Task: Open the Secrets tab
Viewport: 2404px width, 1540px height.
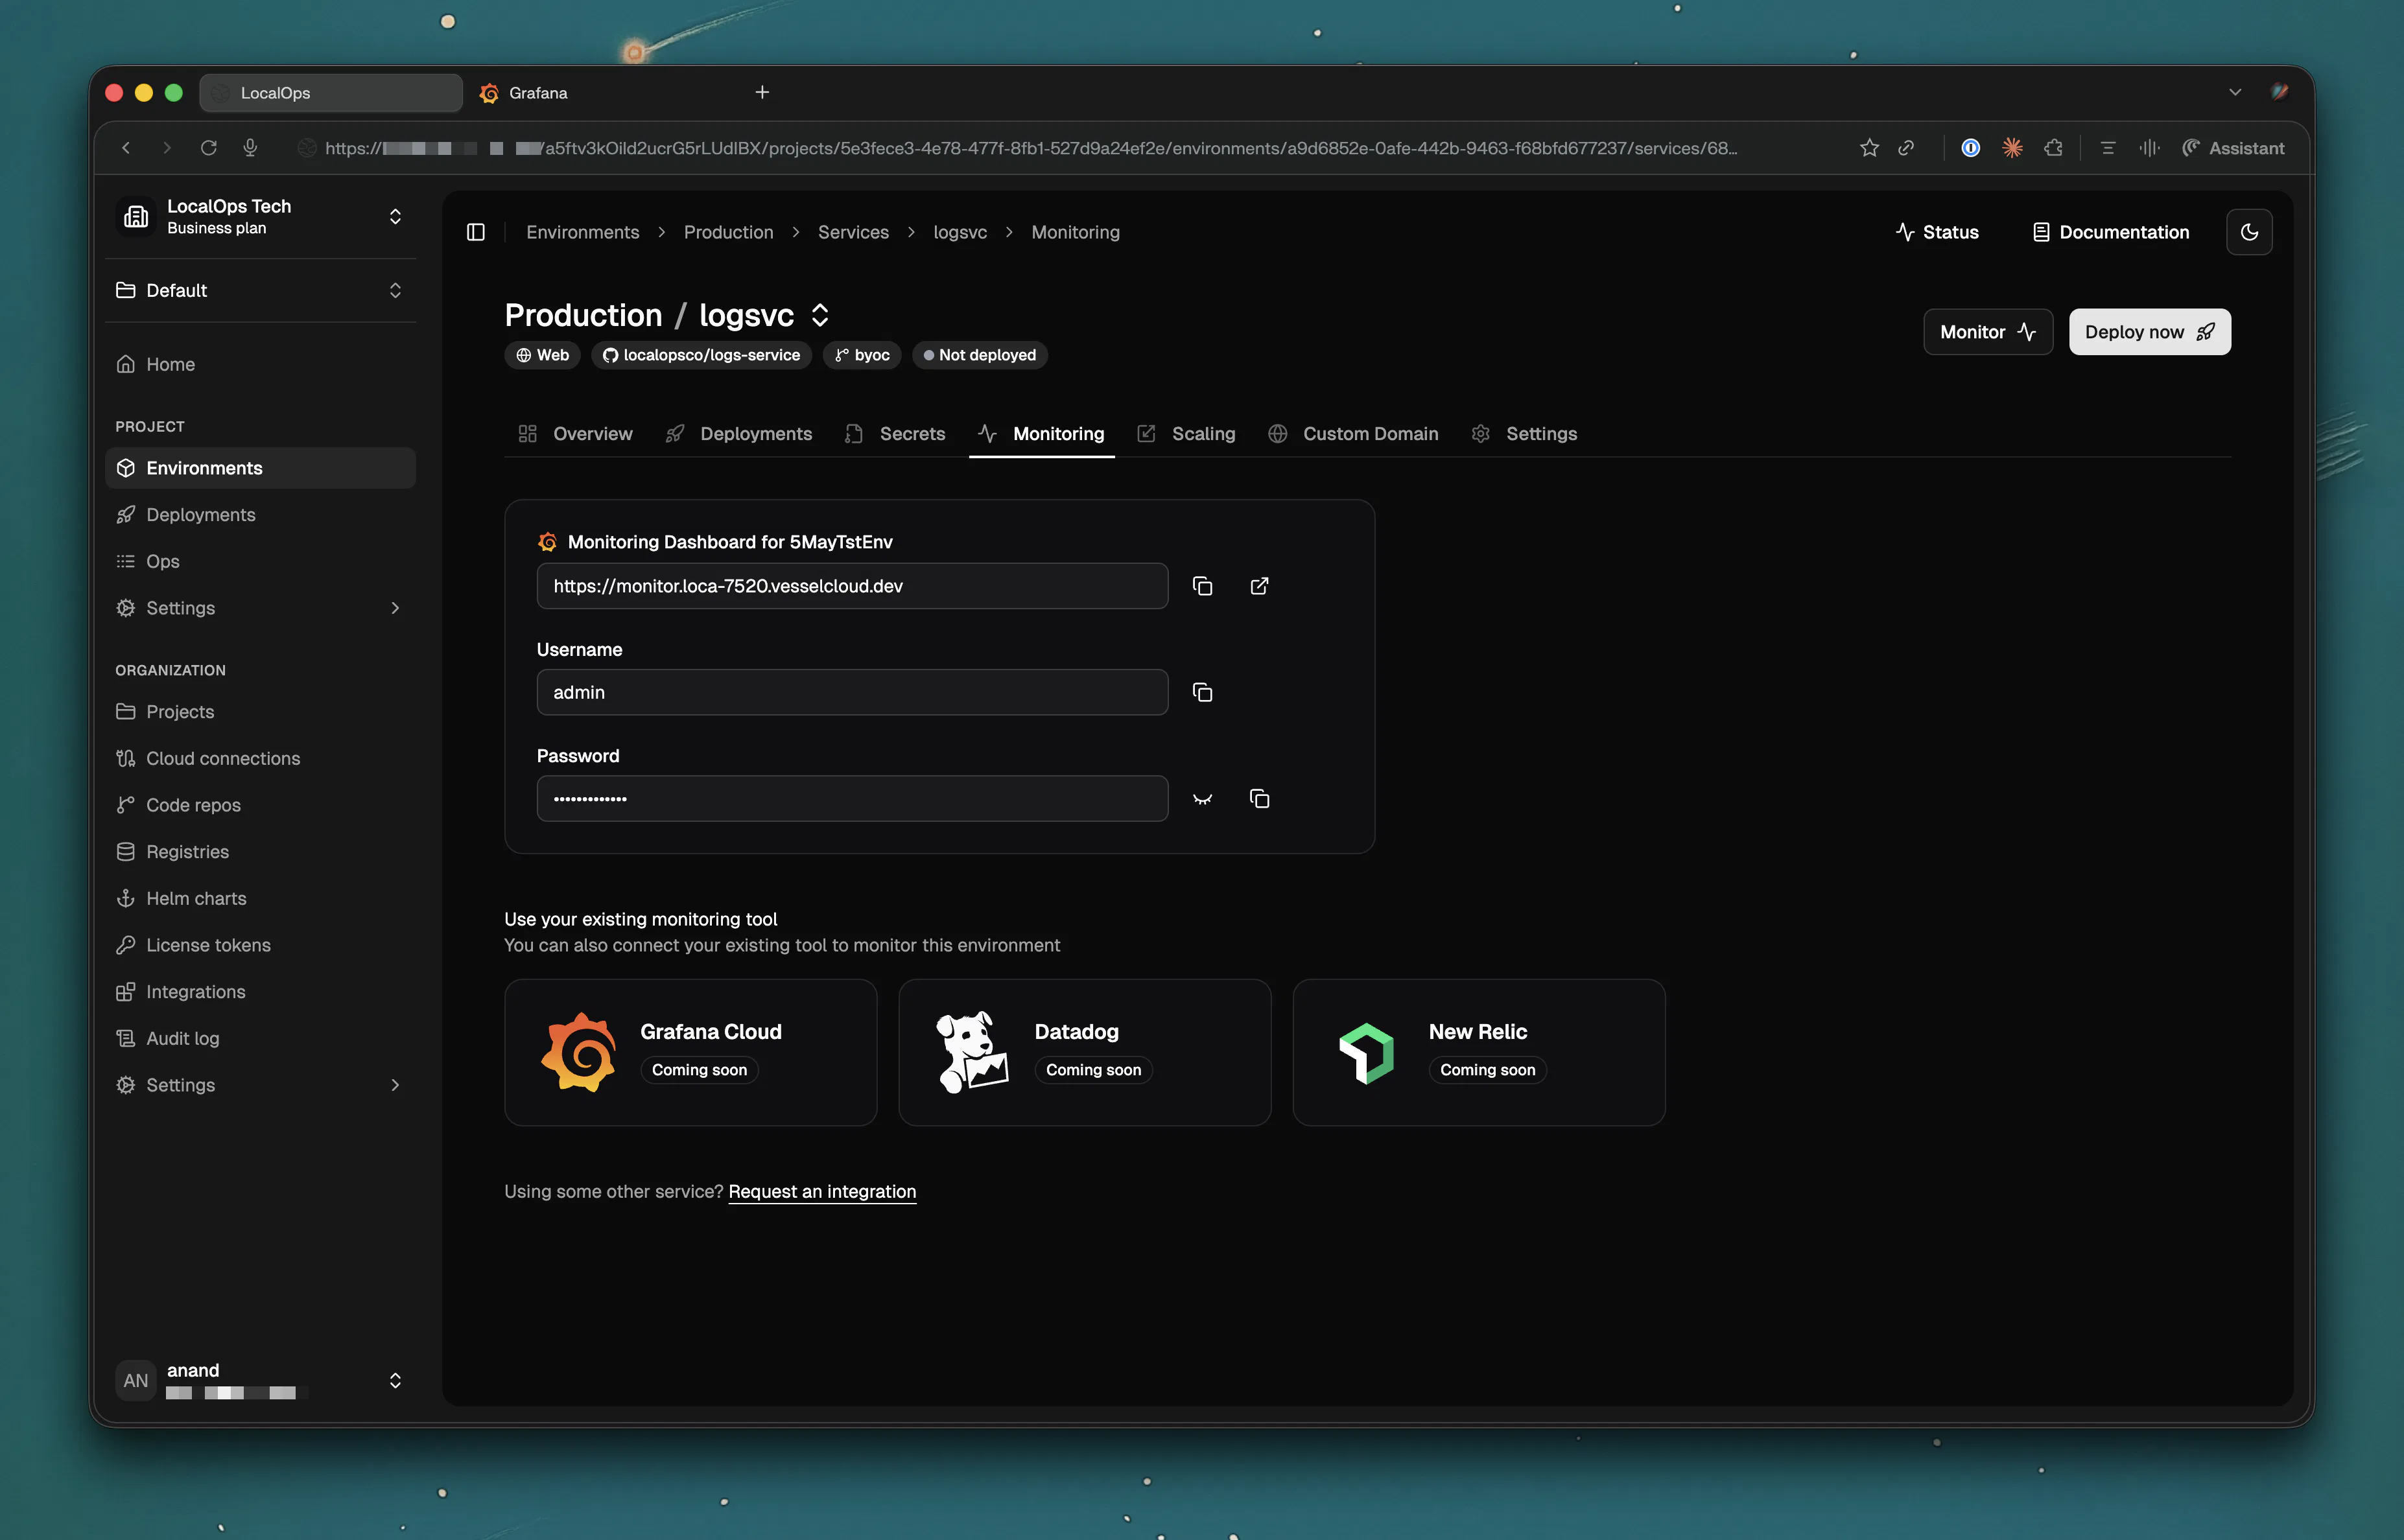Action: (x=895, y=434)
